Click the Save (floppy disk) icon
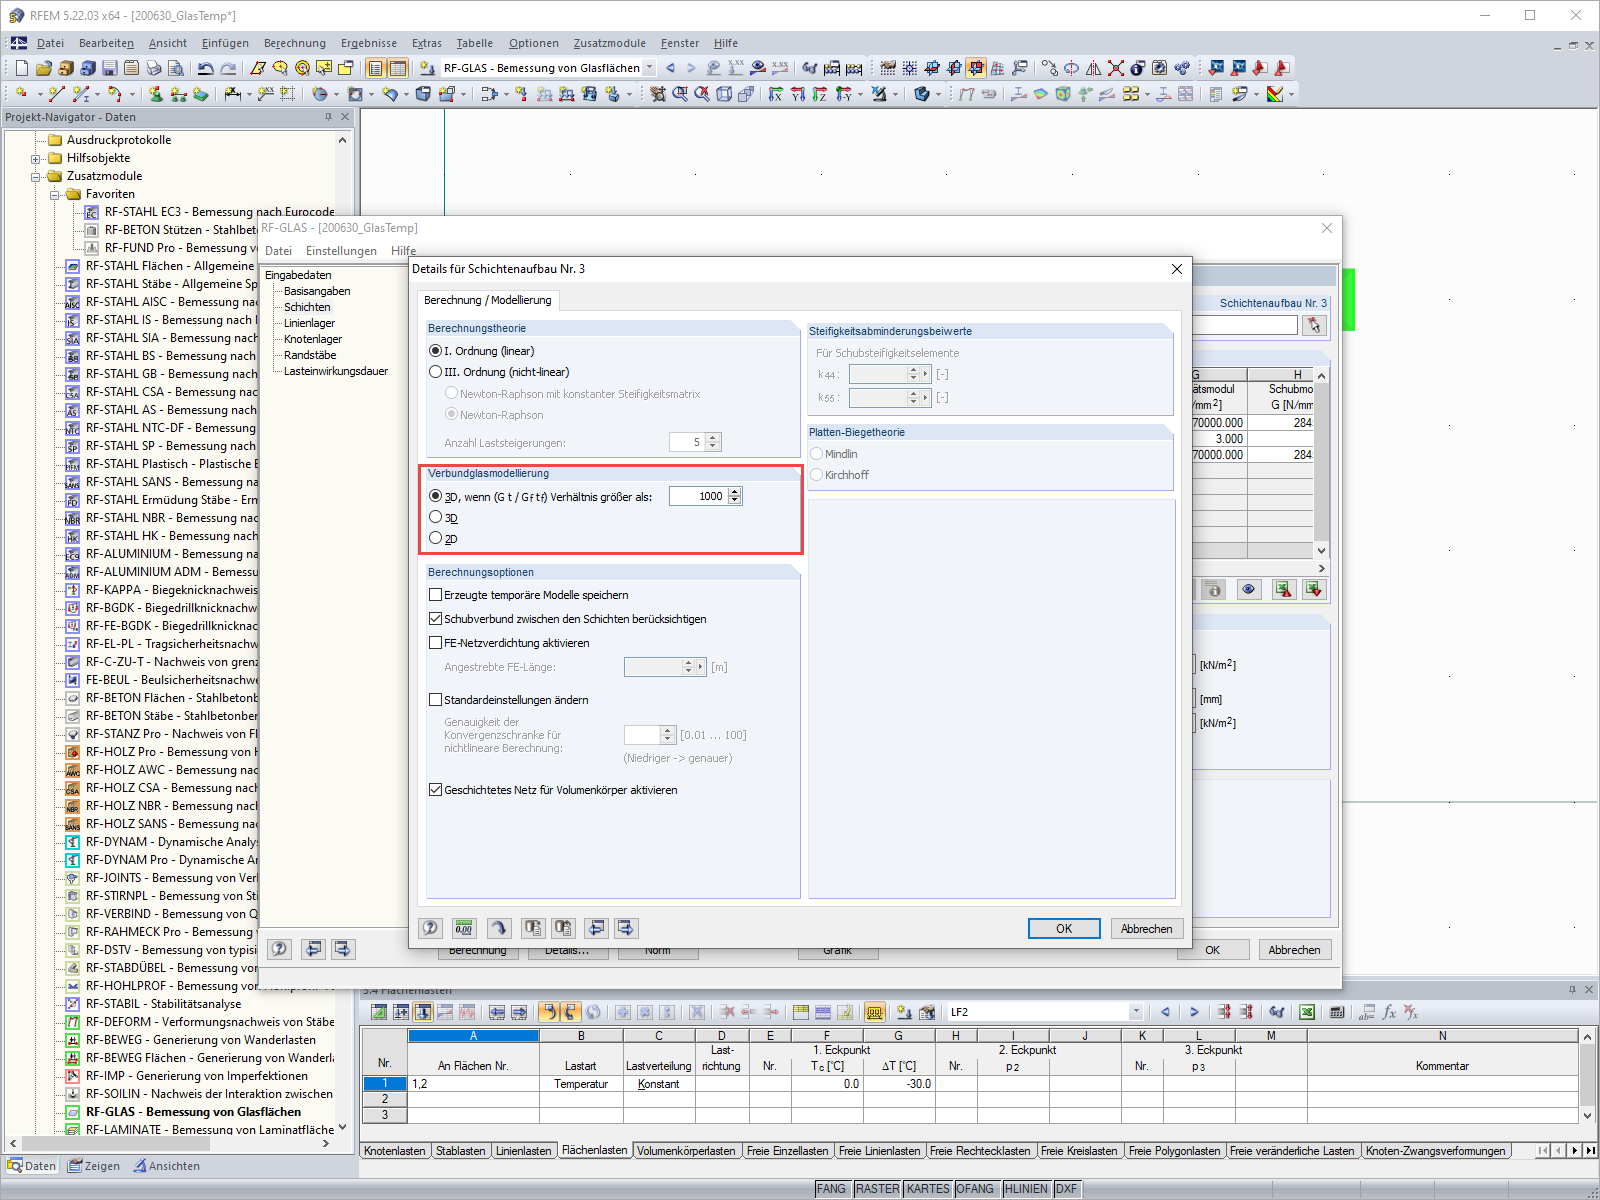 110,68
